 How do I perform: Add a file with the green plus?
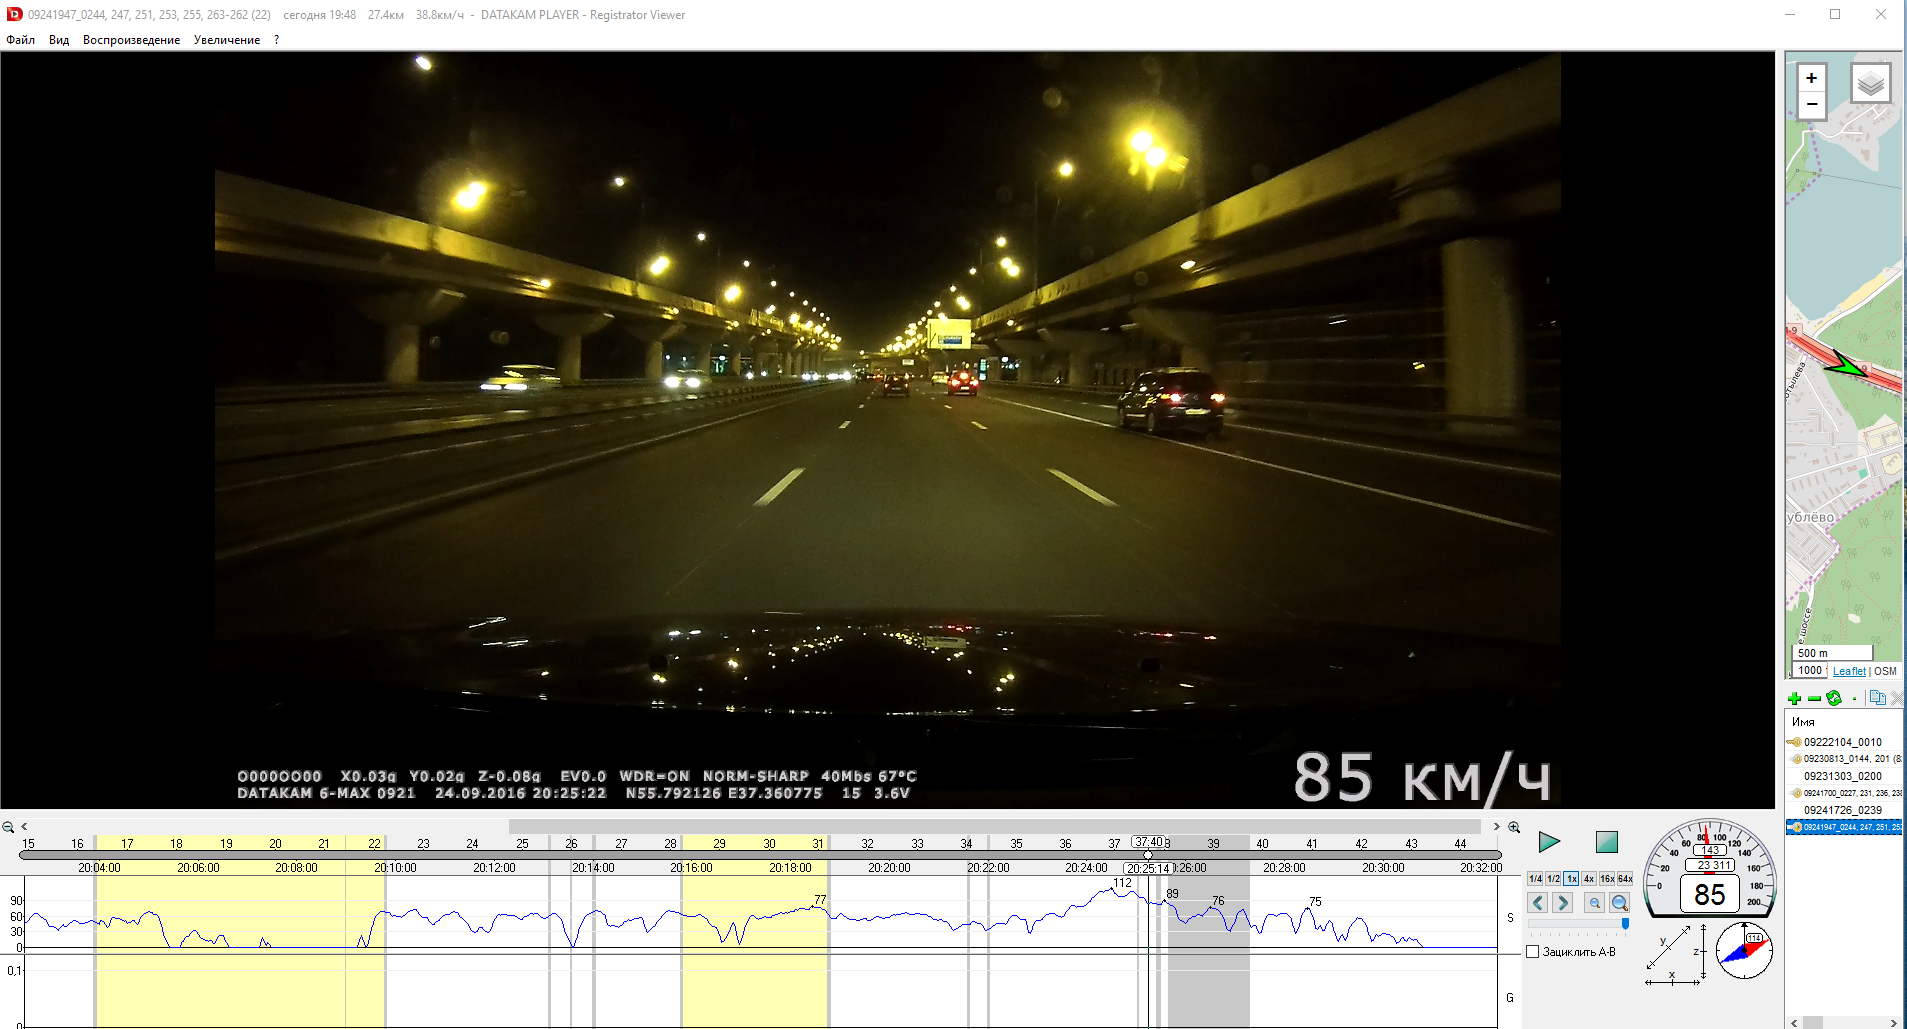point(1794,698)
